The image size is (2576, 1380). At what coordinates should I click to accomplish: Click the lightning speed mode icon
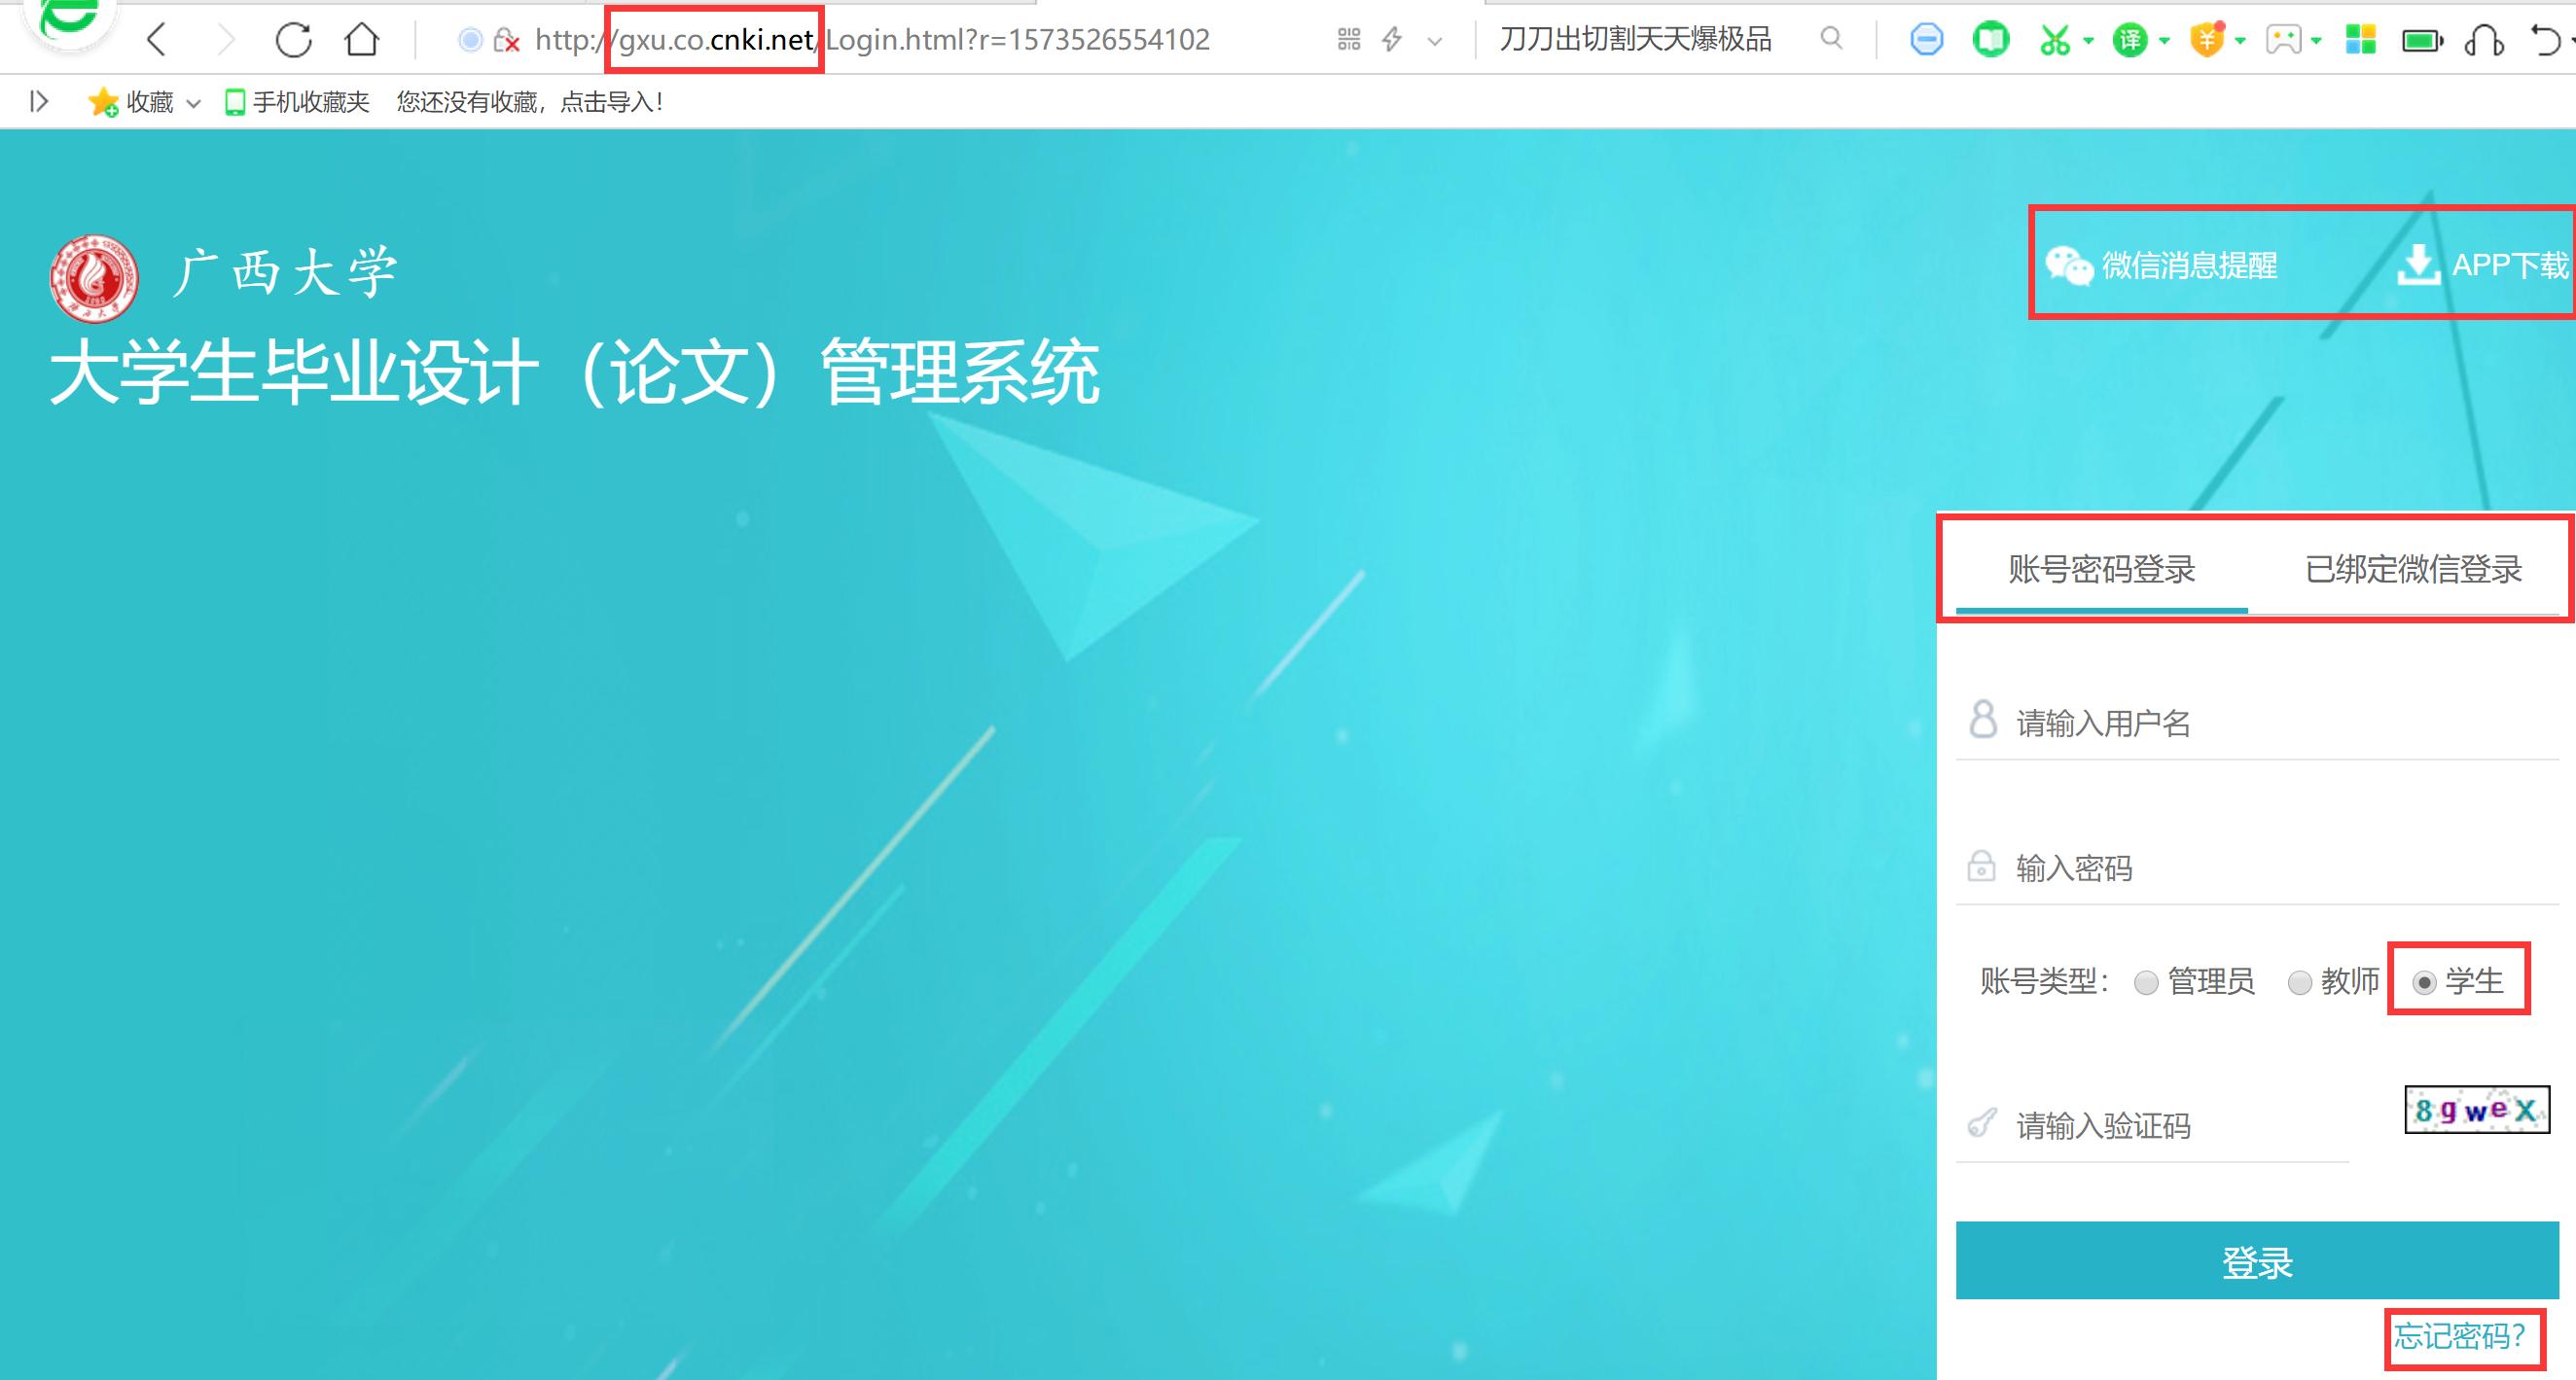coord(1392,40)
